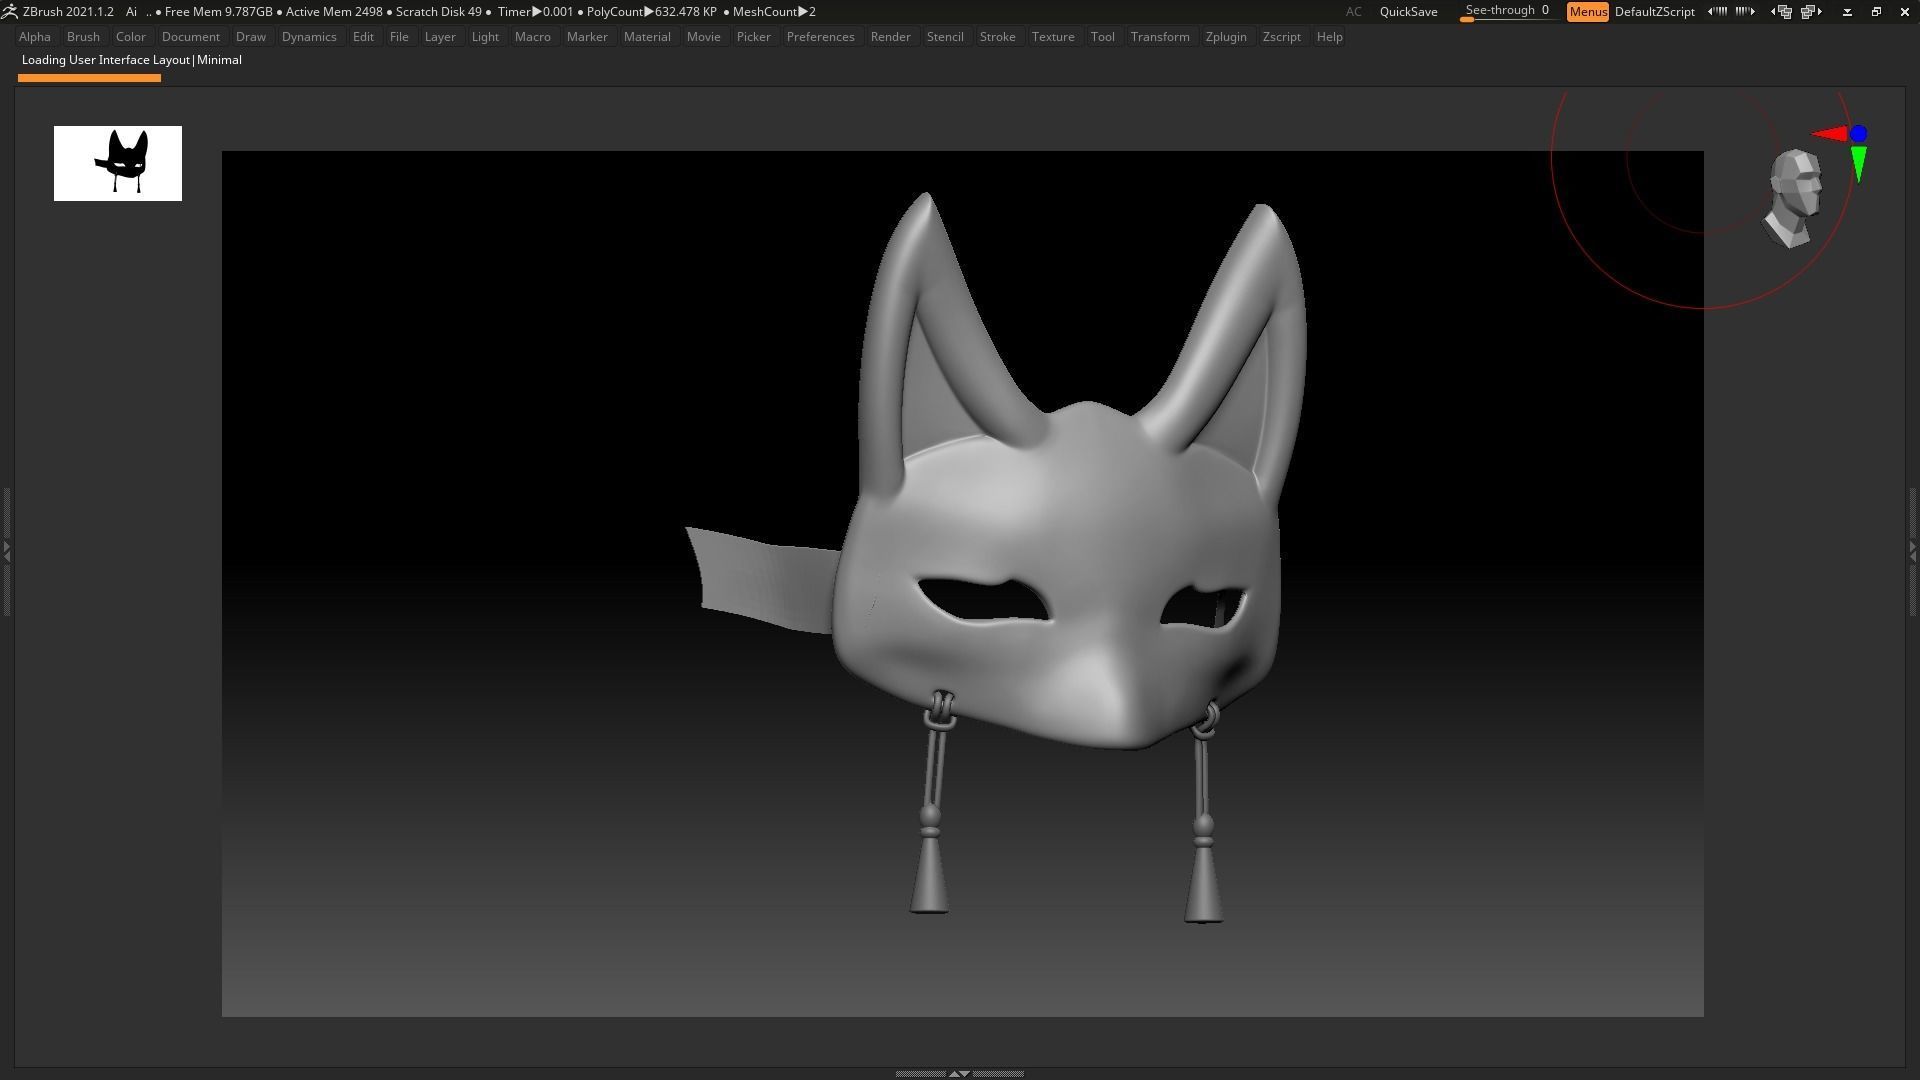The height and width of the screenshot is (1080, 1920).
Task: Click the Active Mem 2498 readout
Action: (x=334, y=12)
